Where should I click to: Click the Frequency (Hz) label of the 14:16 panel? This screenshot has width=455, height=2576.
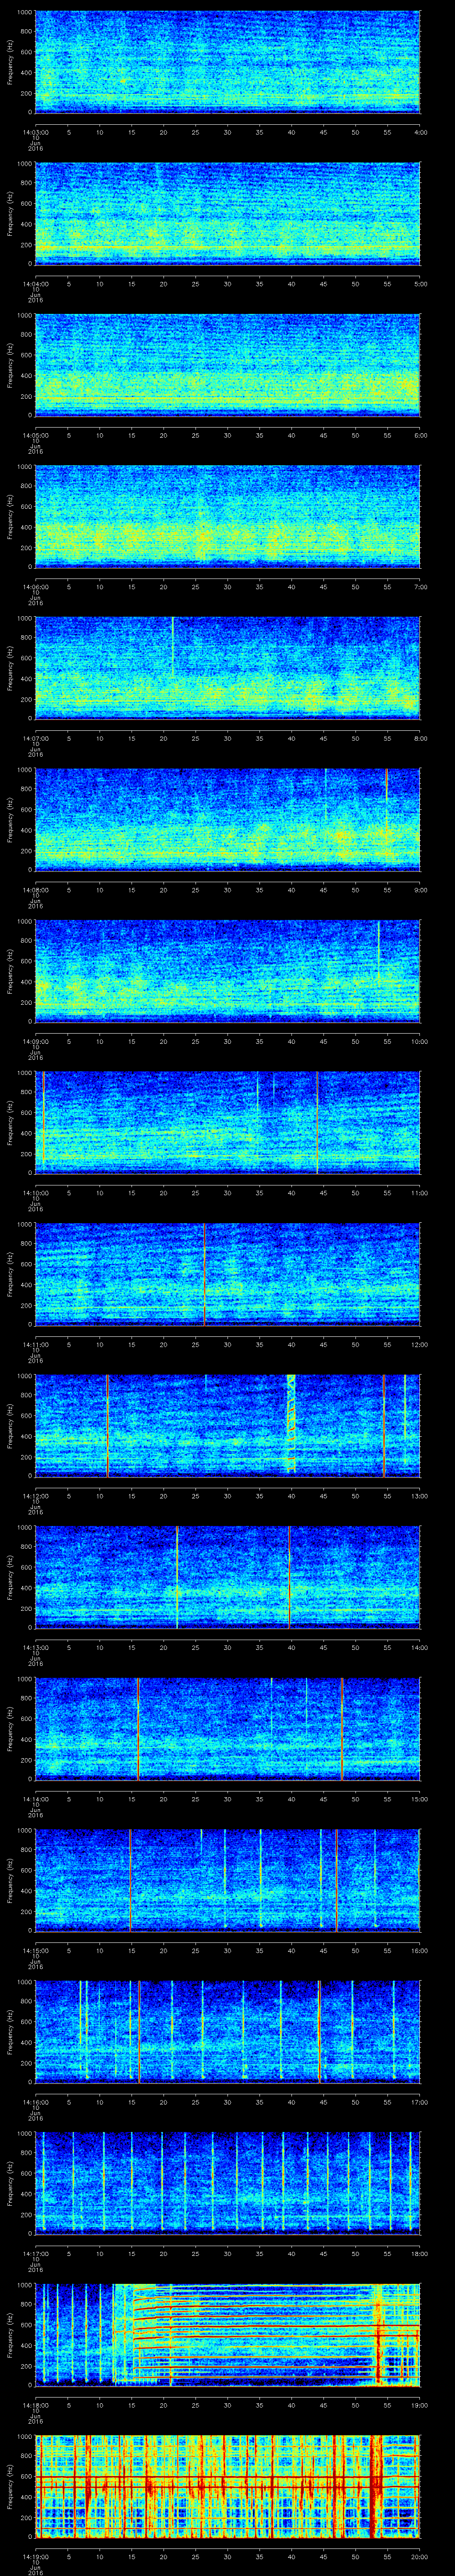click(10, 2030)
